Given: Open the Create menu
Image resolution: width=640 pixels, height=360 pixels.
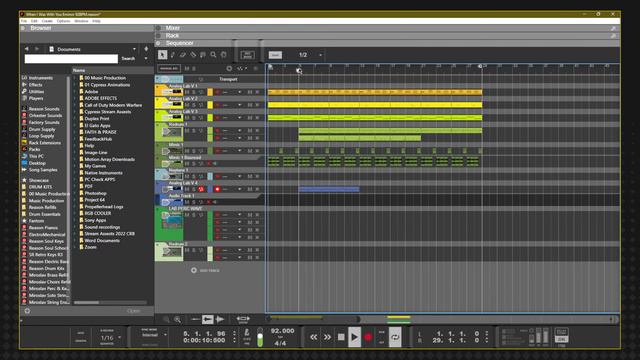Looking at the screenshot, I should click(47, 21).
